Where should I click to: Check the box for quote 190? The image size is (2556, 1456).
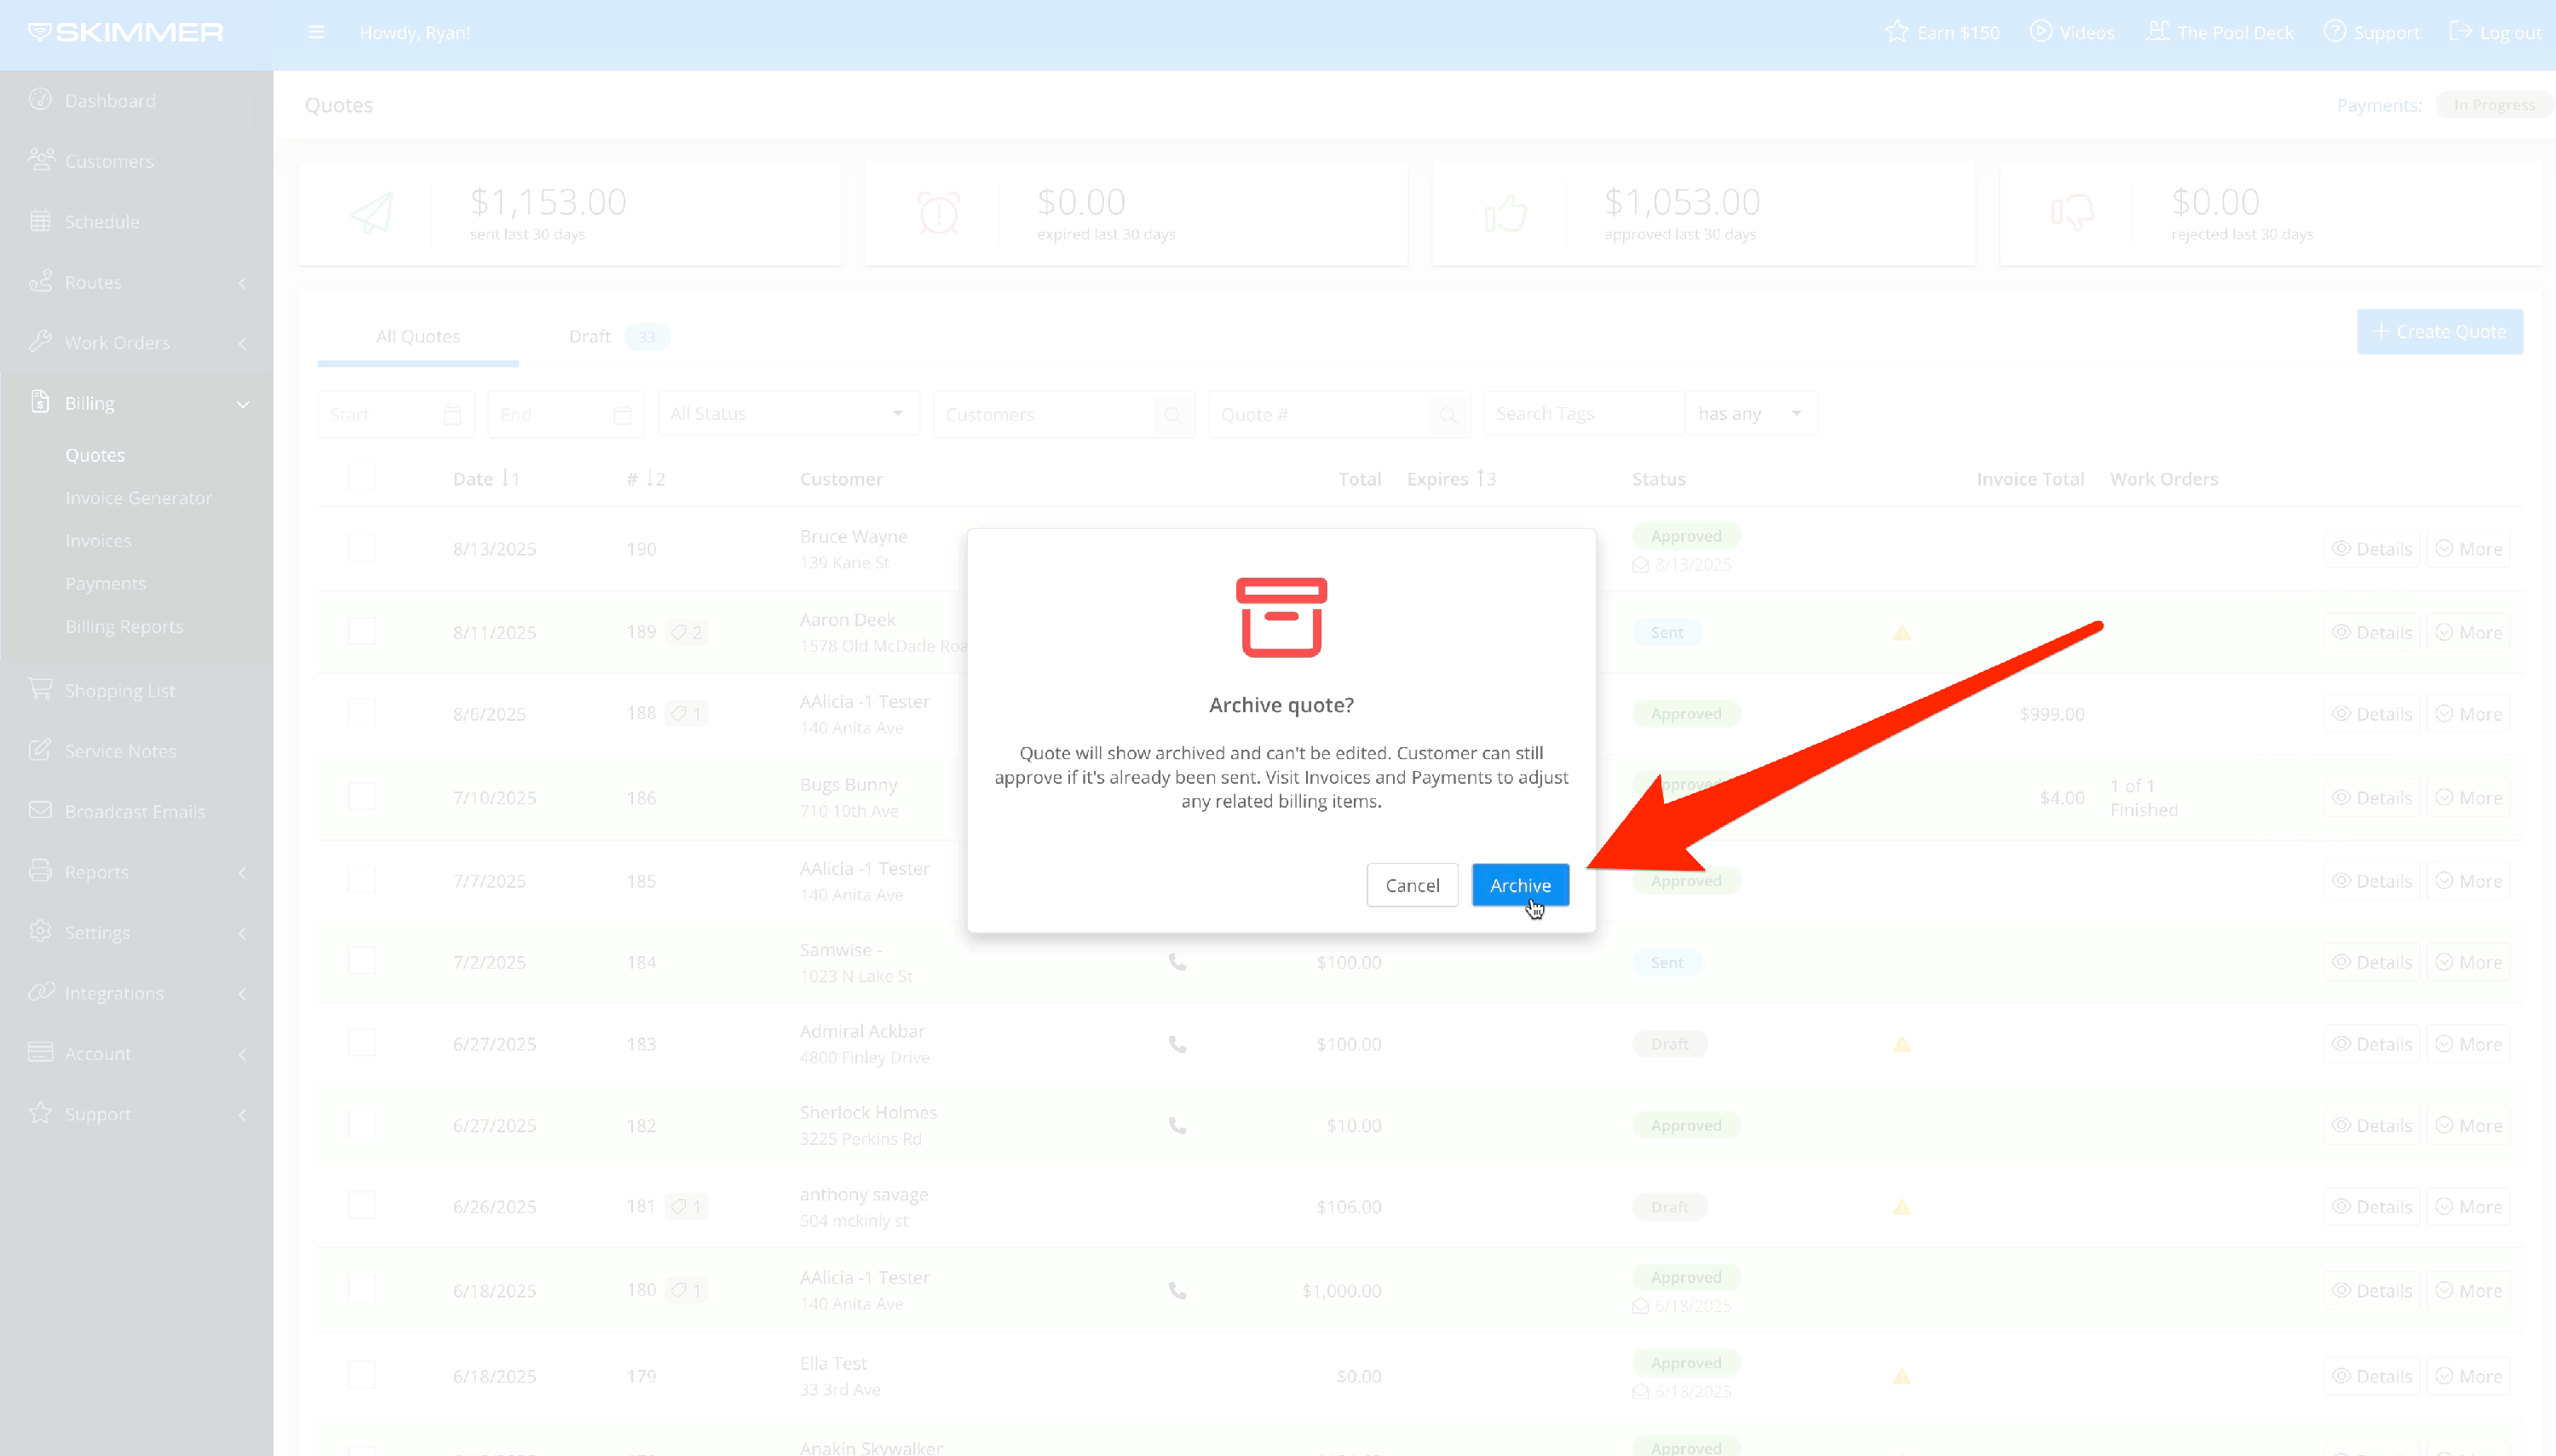click(361, 547)
